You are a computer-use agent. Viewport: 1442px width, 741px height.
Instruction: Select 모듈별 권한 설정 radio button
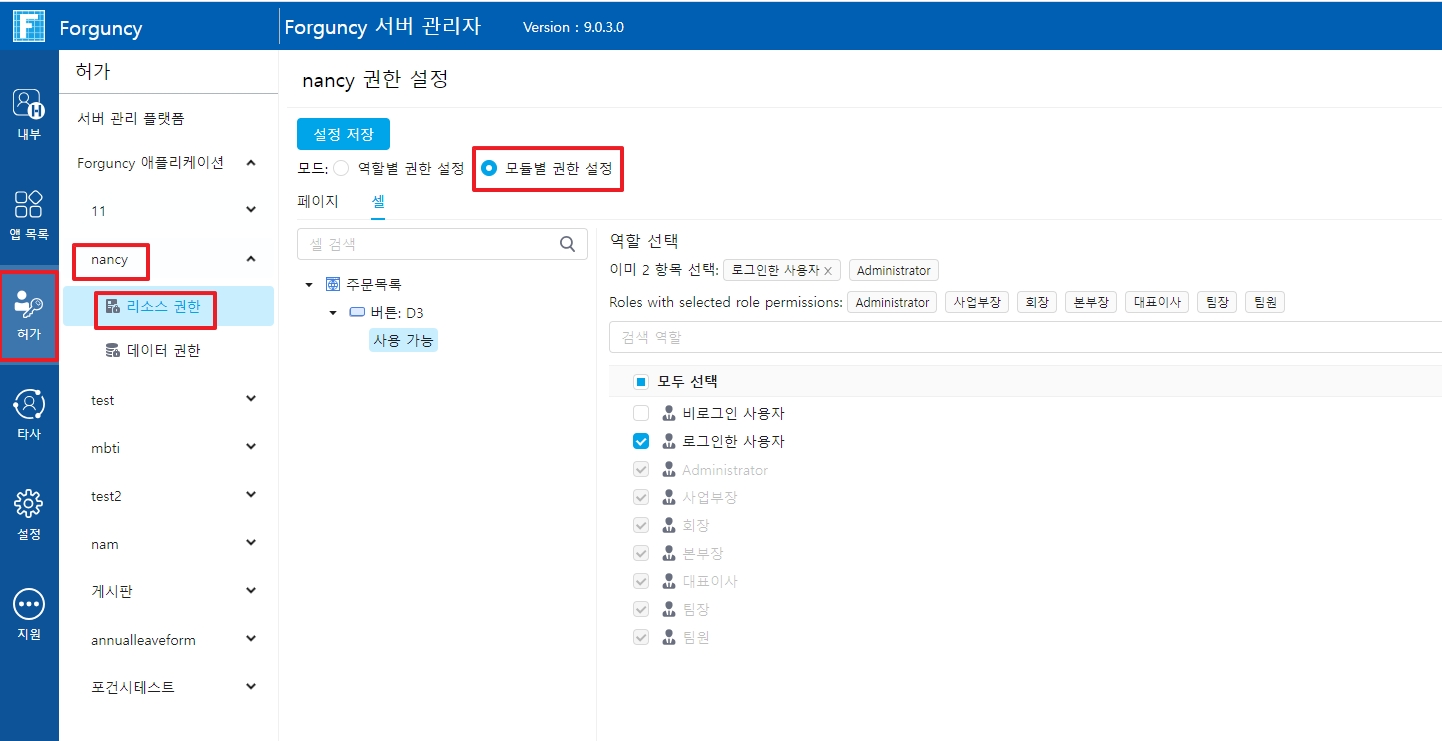[x=489, y=168]
